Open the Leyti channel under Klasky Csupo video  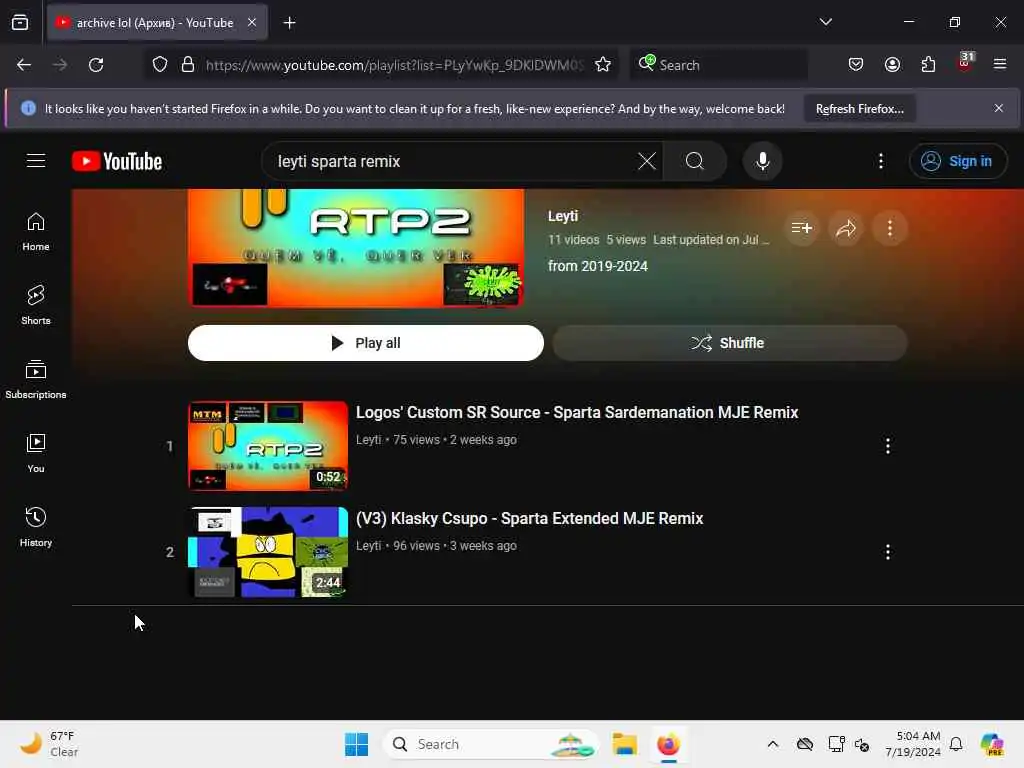368,546
